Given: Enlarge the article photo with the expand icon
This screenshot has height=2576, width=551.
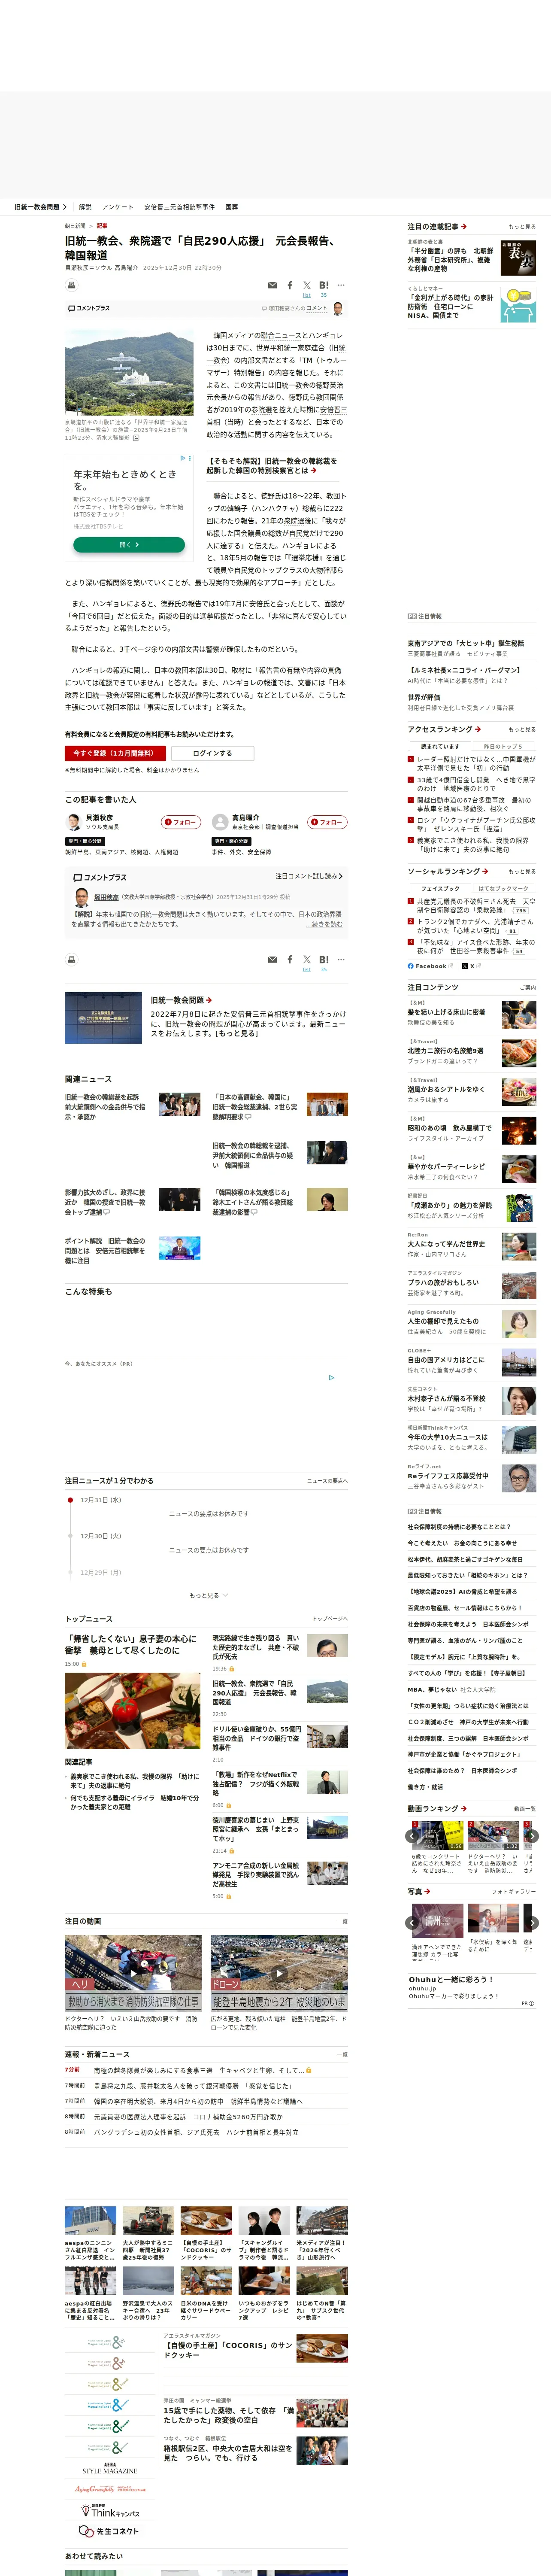Looking at the screenshot, I should (136, 438).
